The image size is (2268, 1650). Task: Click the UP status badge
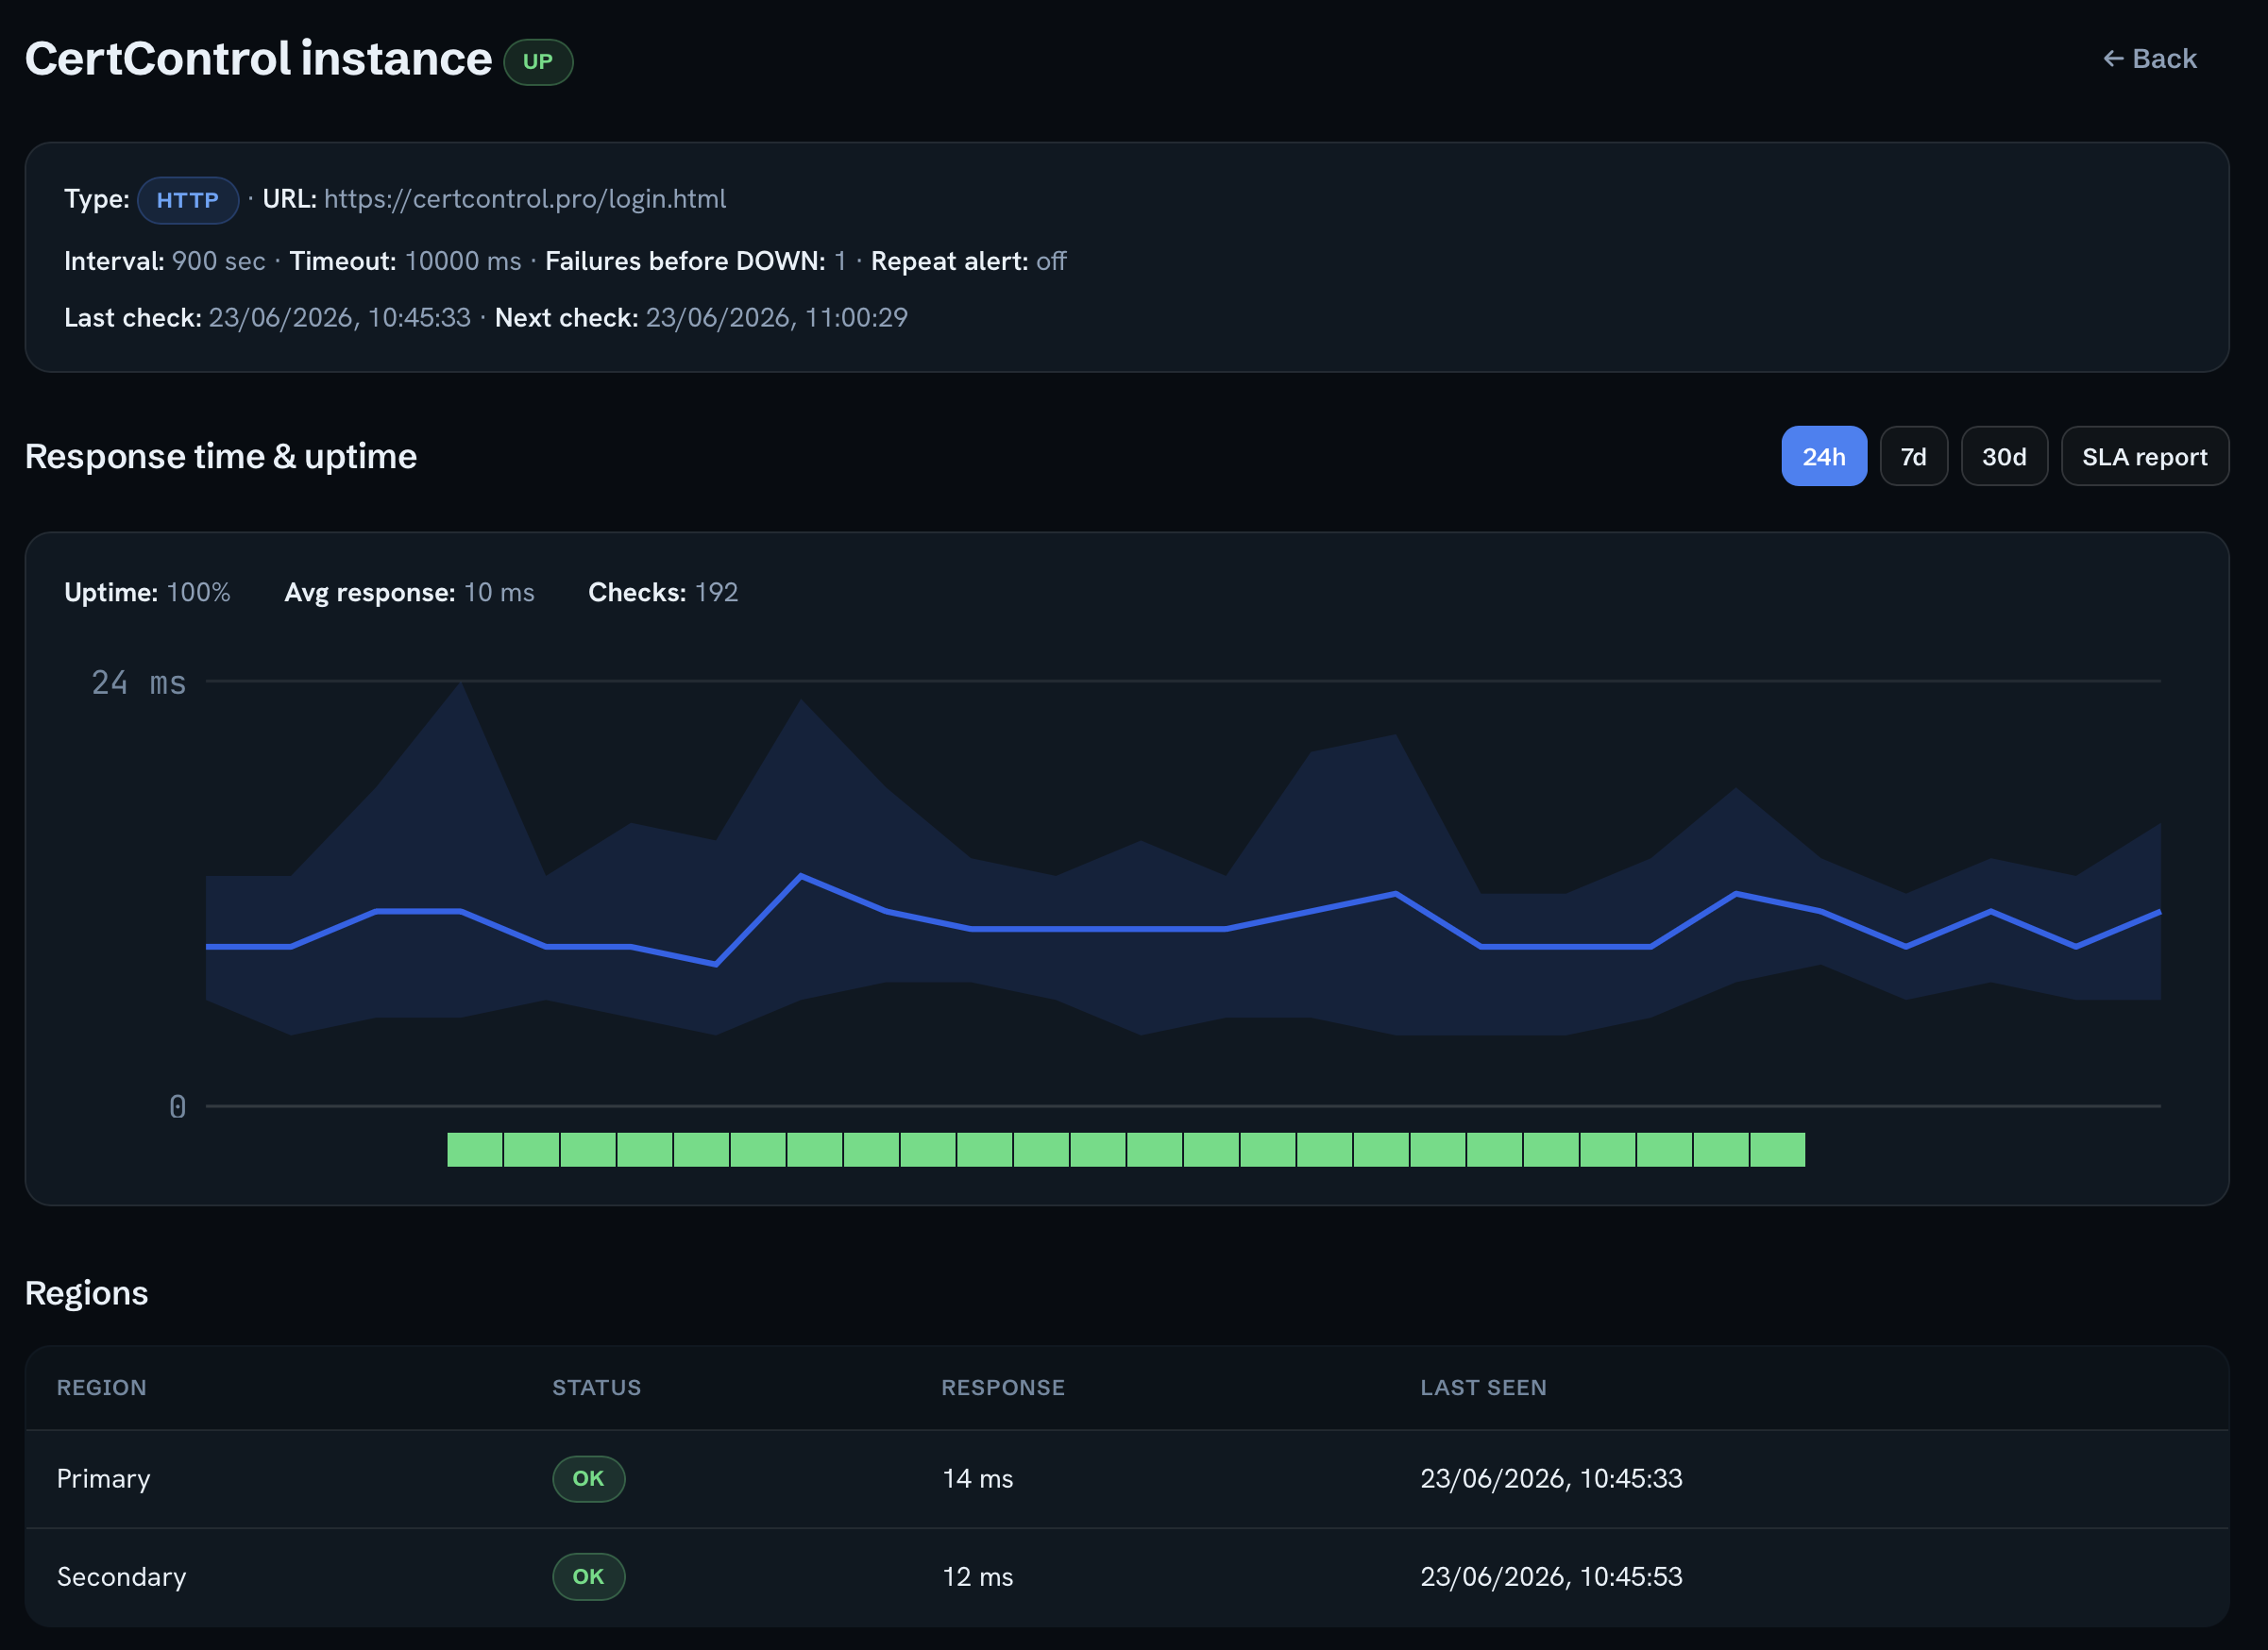point(538,62)
